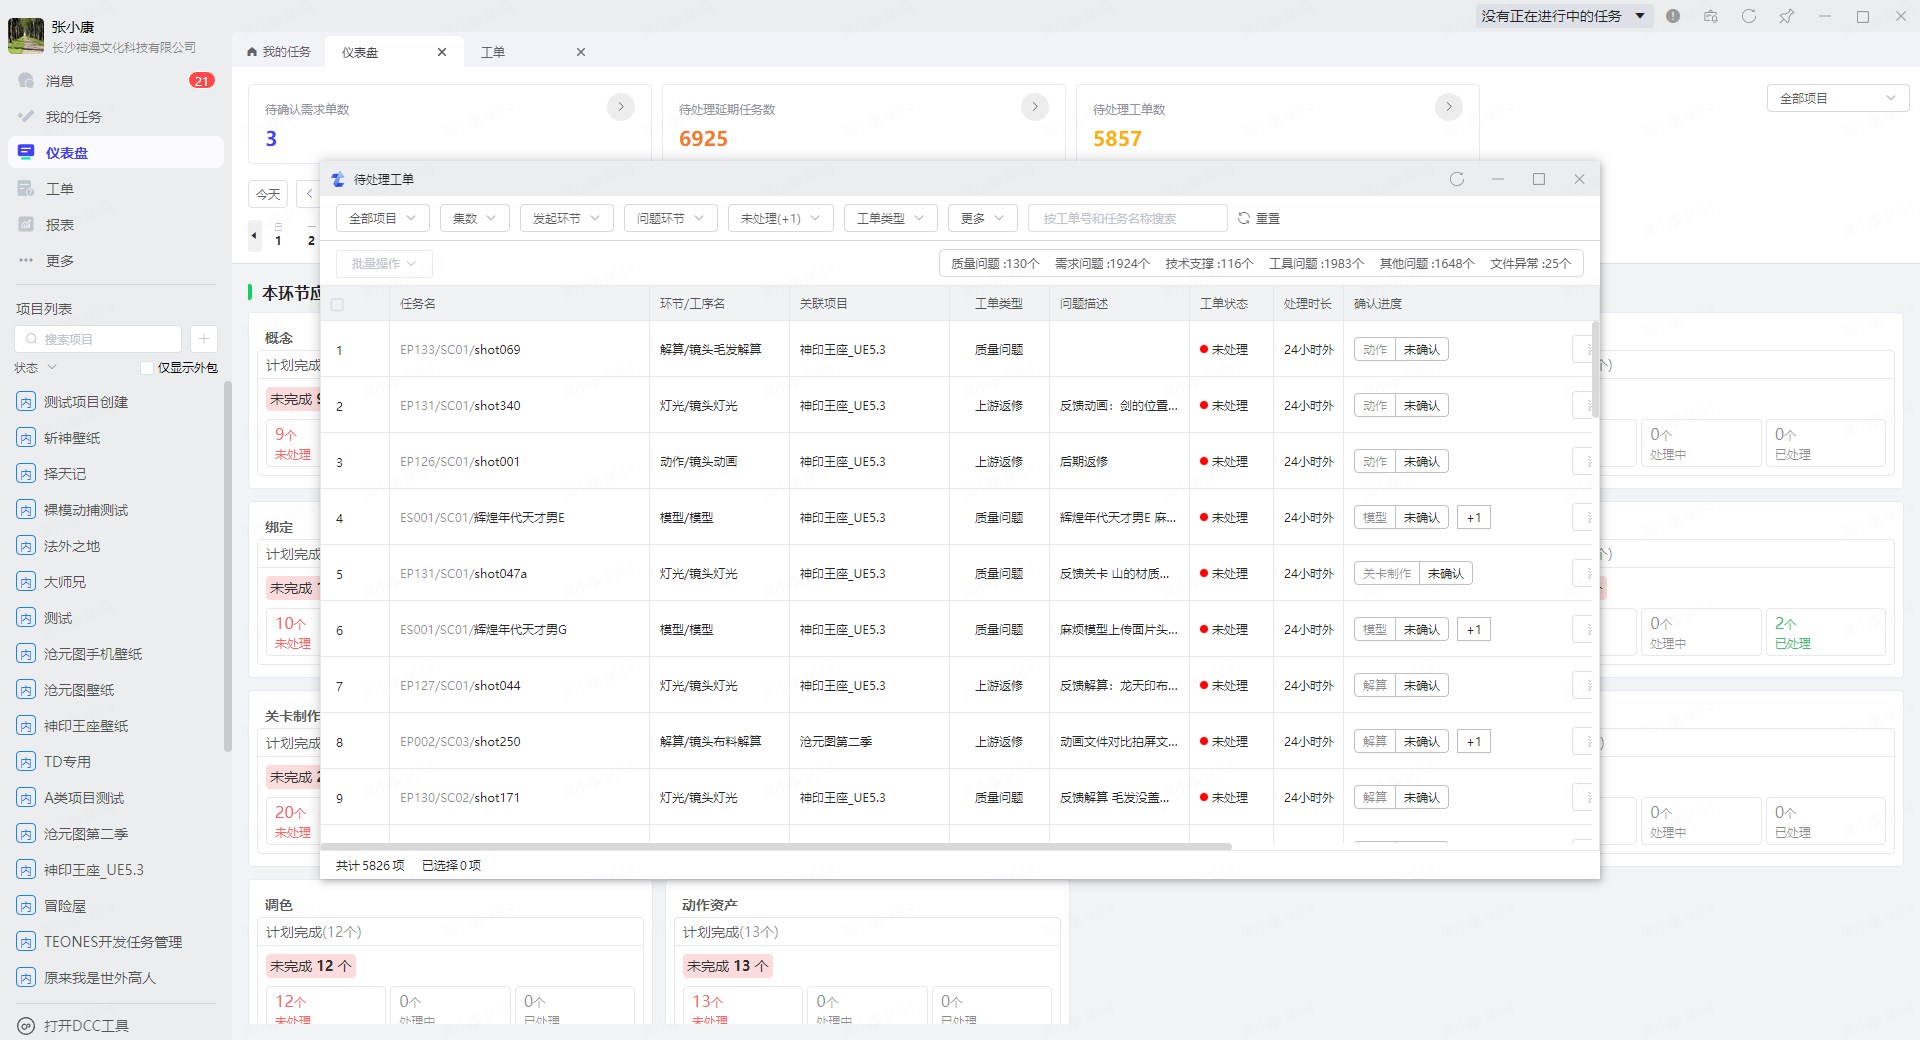This screenshot has width=1920, height=1040.
Task: Open the 没有正在进行中的任务 dropdown
Action: click(x=1562, y=16)
